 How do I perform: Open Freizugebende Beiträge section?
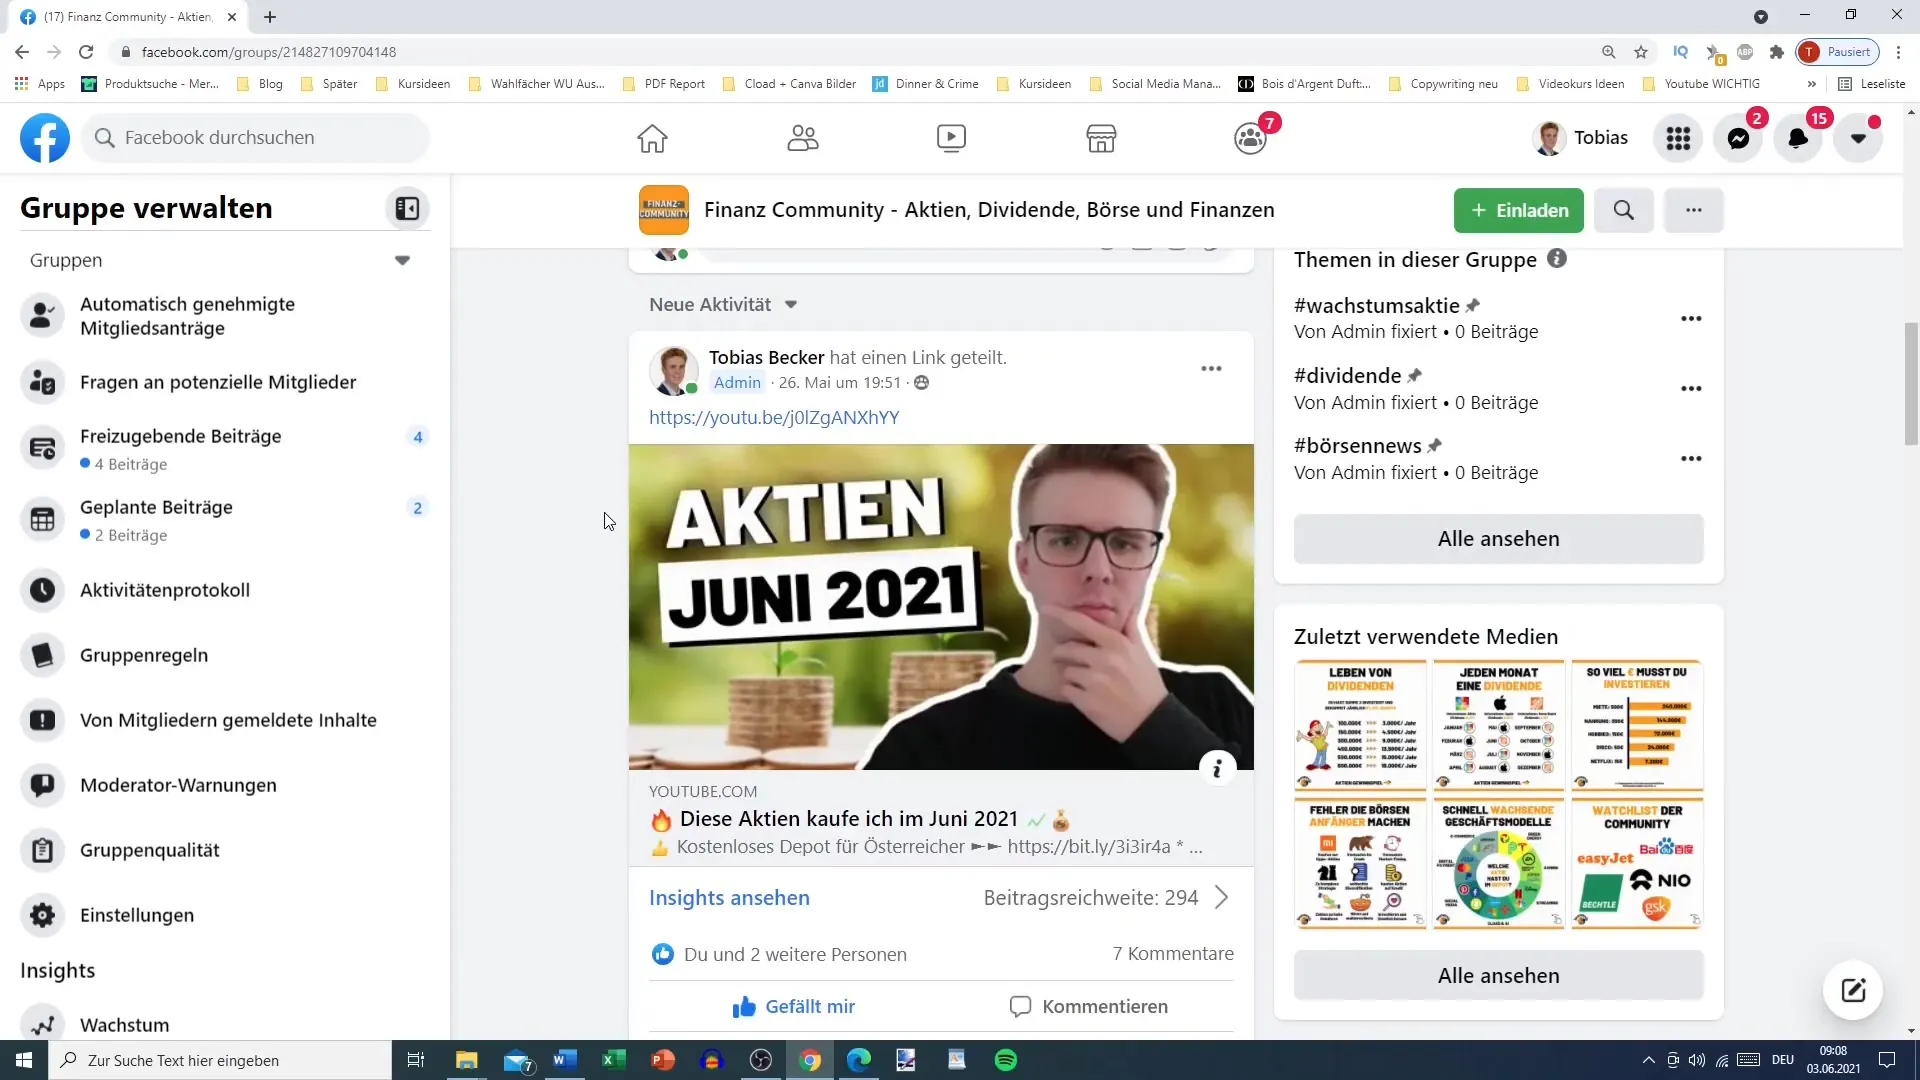click(x=225, y=448)
